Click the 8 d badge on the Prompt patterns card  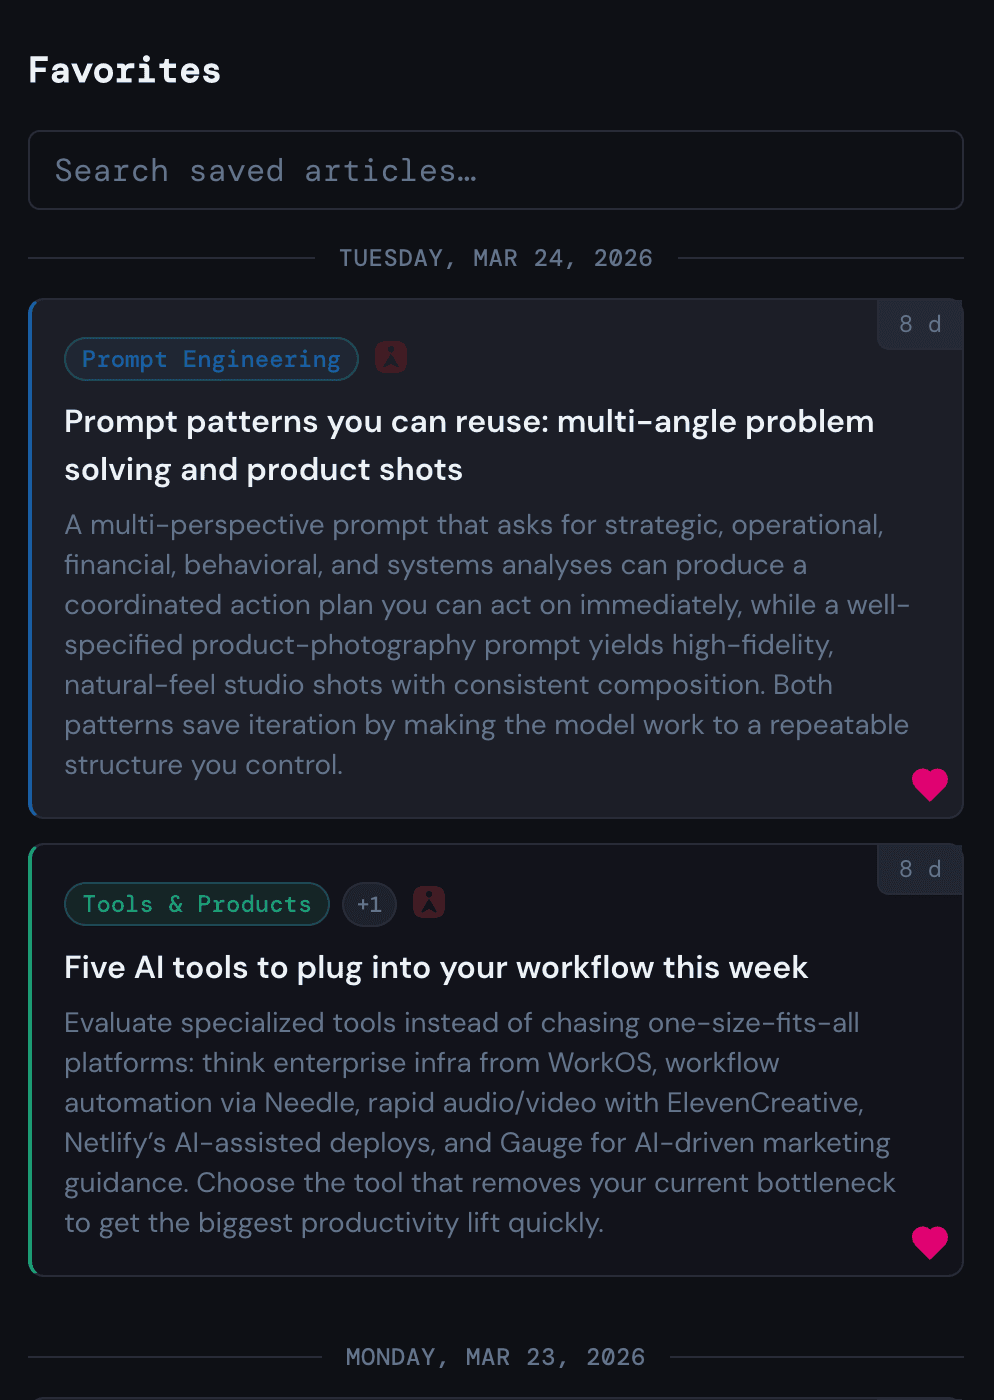click(x=919, y=324)
